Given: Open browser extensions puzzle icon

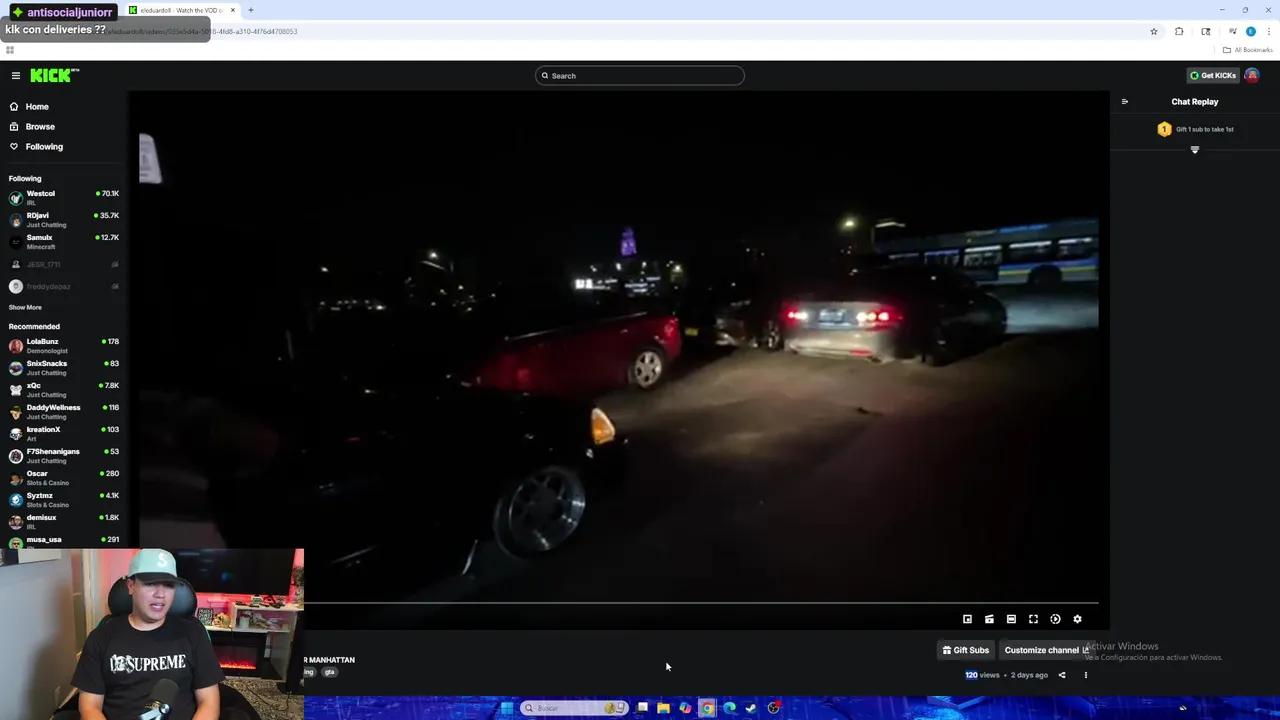Looking at the screenshot, I should [x=1179, y=31].
